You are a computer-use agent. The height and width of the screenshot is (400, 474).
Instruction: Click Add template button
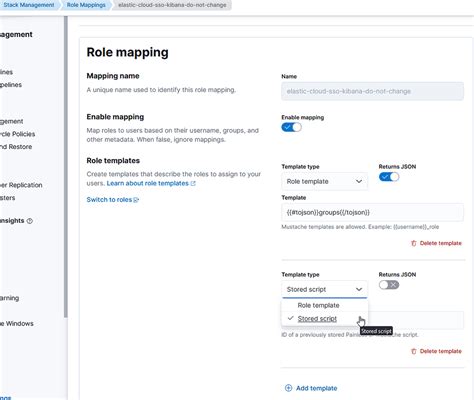(311, 388)
